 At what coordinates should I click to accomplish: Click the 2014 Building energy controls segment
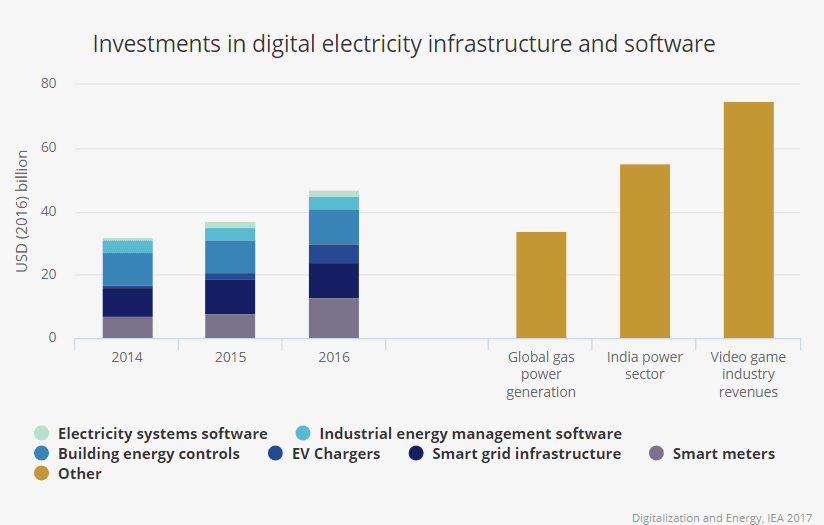(x=127, y=269)
